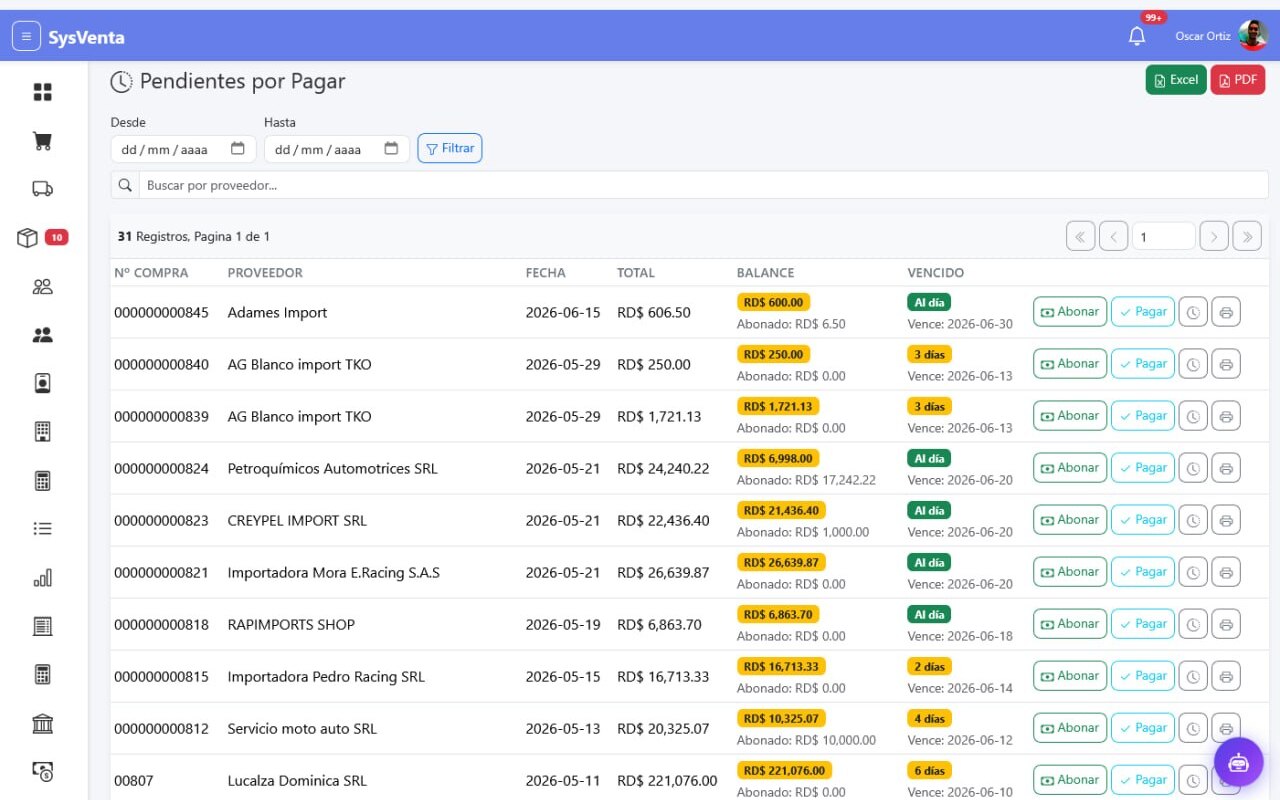Open the dashboard grid icon in sidebar

(x=42, y=92)
